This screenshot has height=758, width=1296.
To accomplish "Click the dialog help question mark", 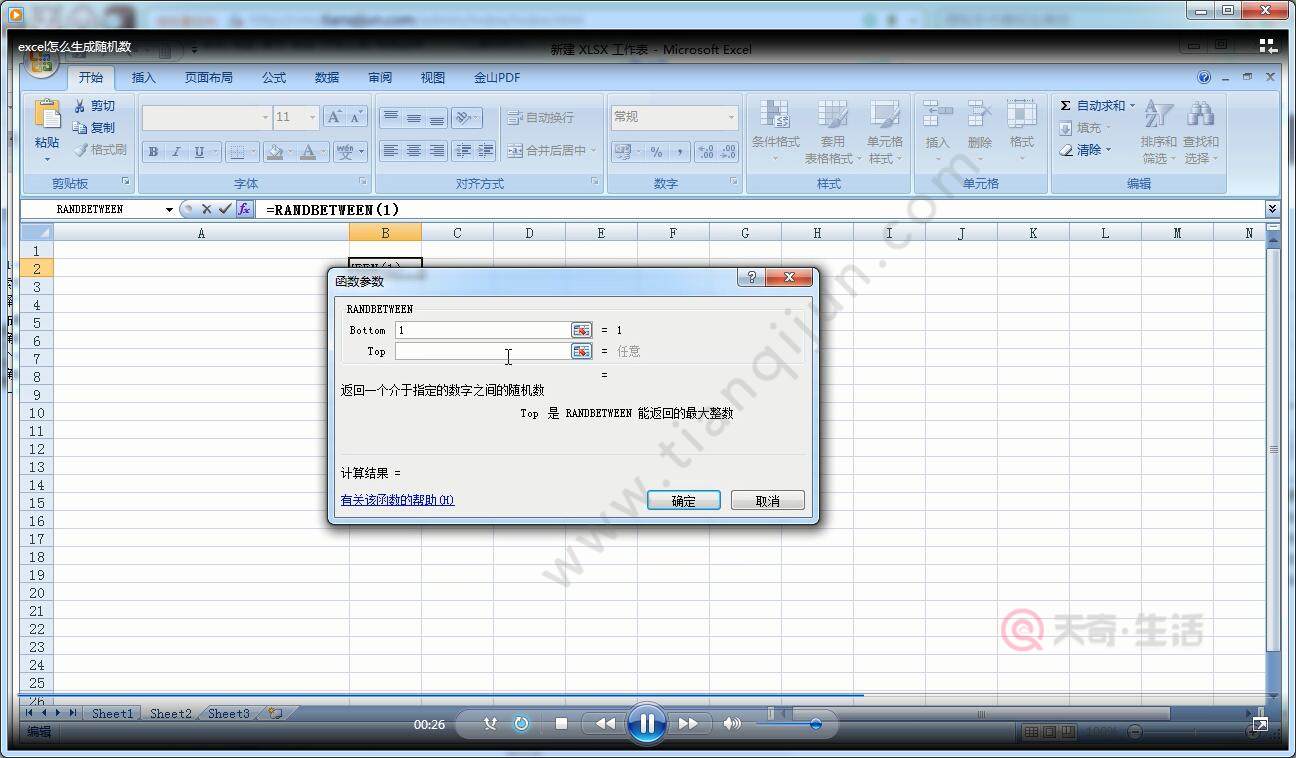I will [x=752, y=278].
